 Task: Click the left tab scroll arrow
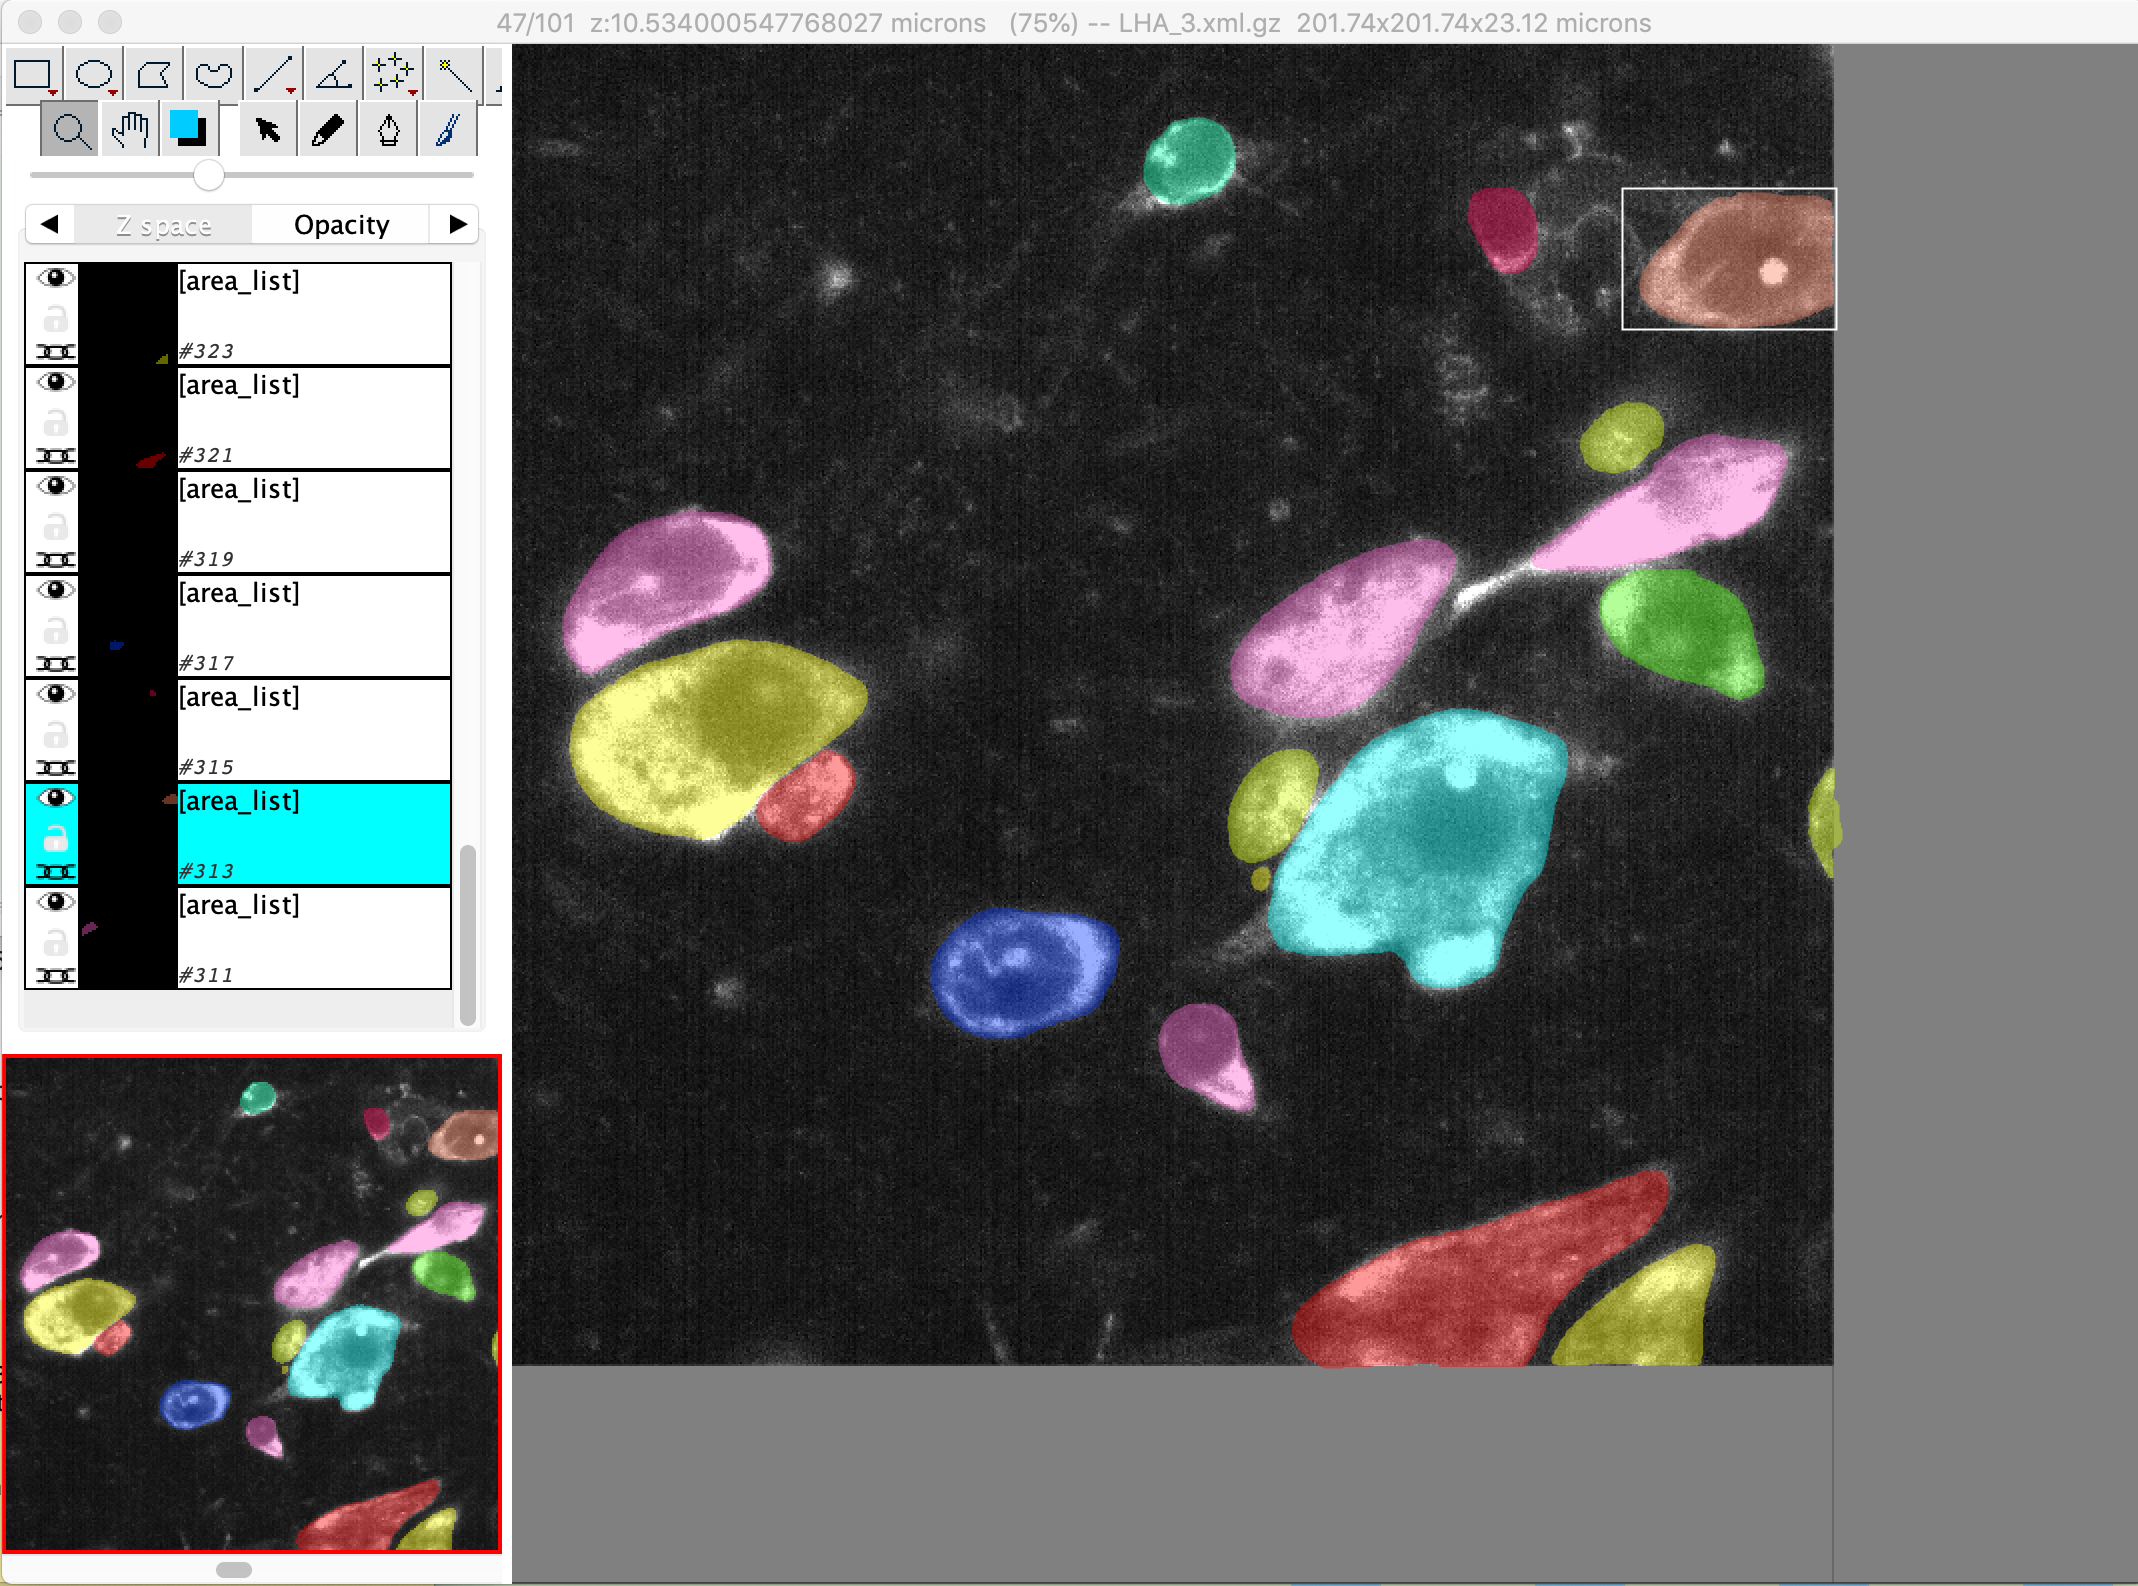pyautogui.click(x=50, y=224)
